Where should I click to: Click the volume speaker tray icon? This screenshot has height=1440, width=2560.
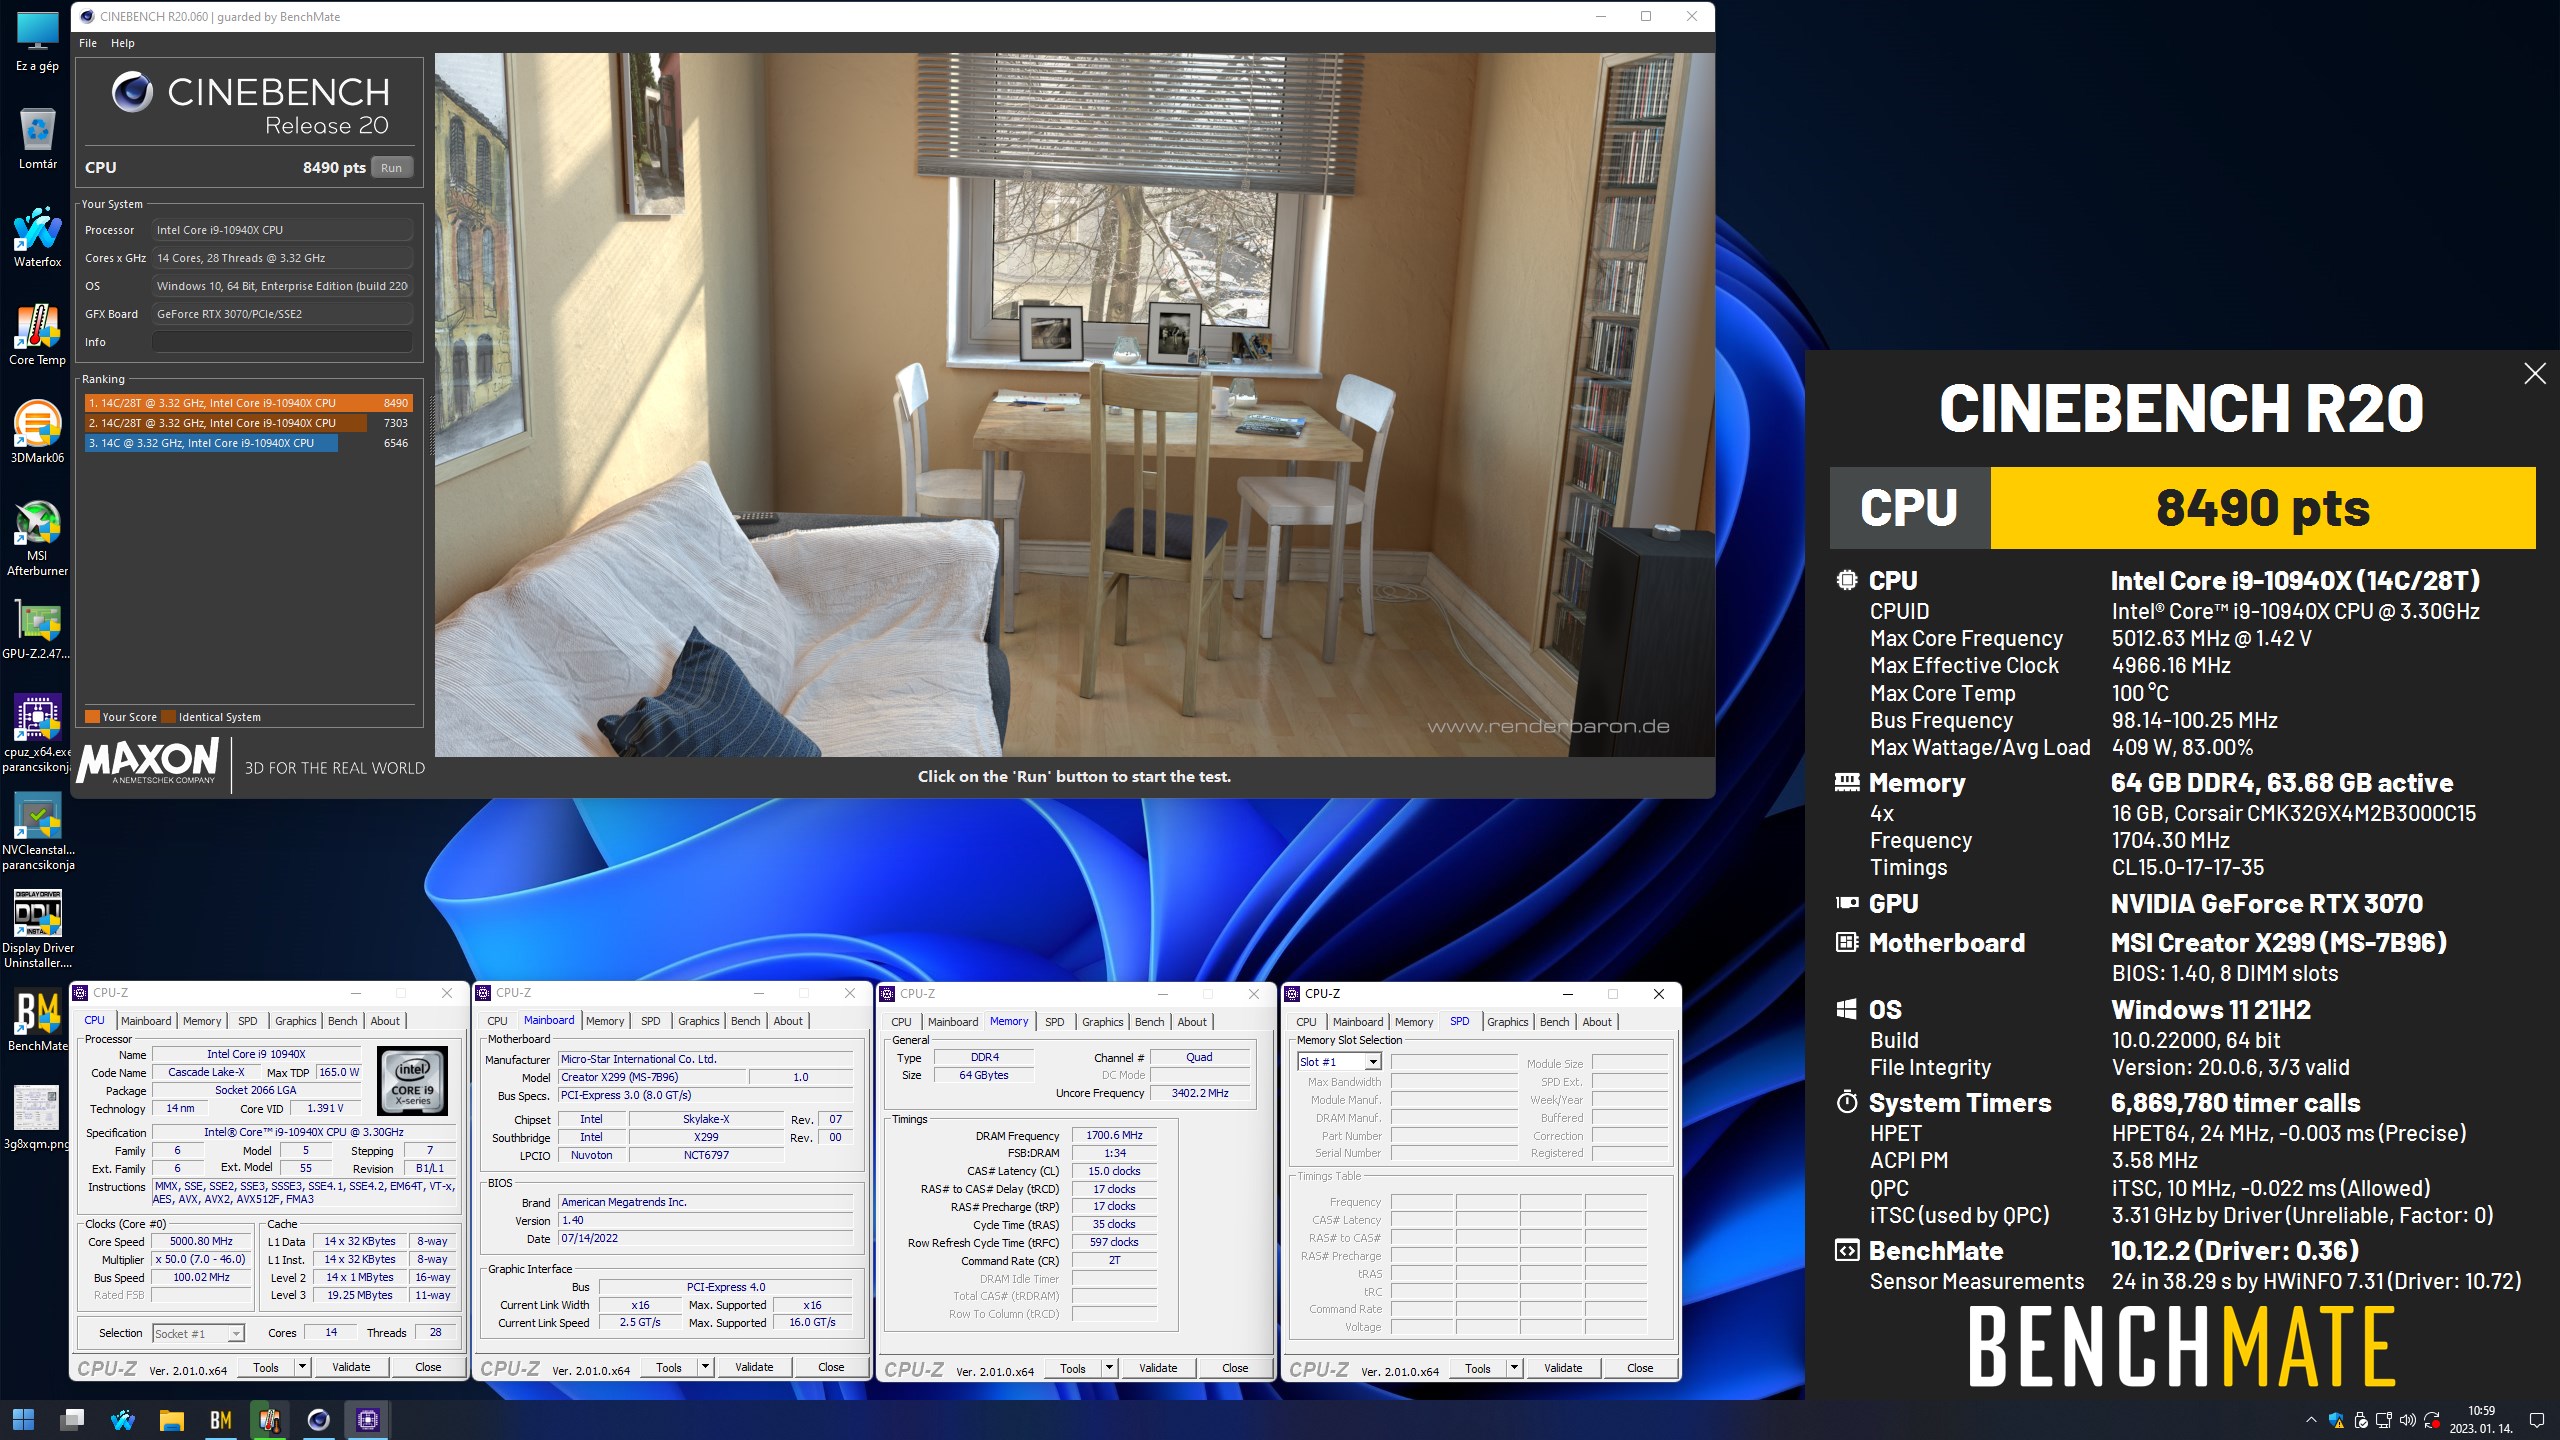(x=2407, y=1420)
